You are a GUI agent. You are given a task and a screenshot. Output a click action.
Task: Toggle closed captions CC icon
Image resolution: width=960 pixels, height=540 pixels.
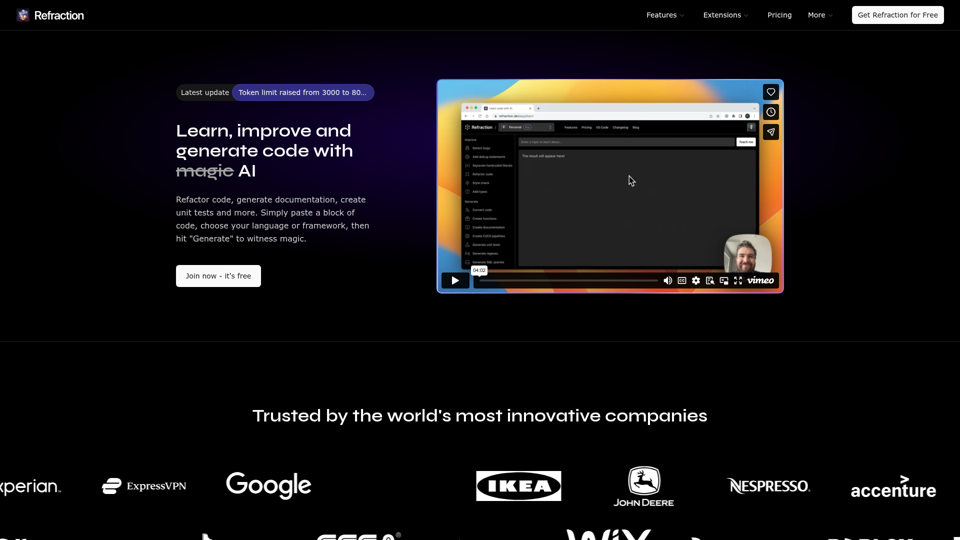681,280
